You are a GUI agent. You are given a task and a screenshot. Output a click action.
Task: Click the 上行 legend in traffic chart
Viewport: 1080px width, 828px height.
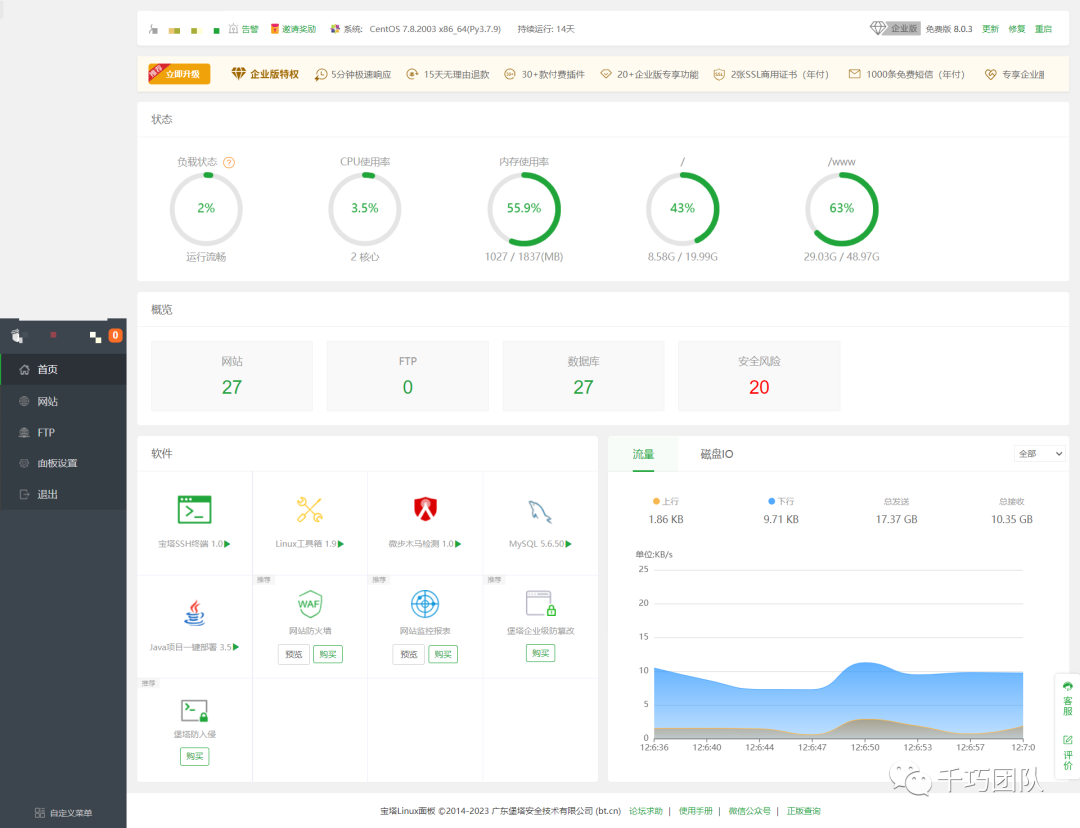pos(665,501)
